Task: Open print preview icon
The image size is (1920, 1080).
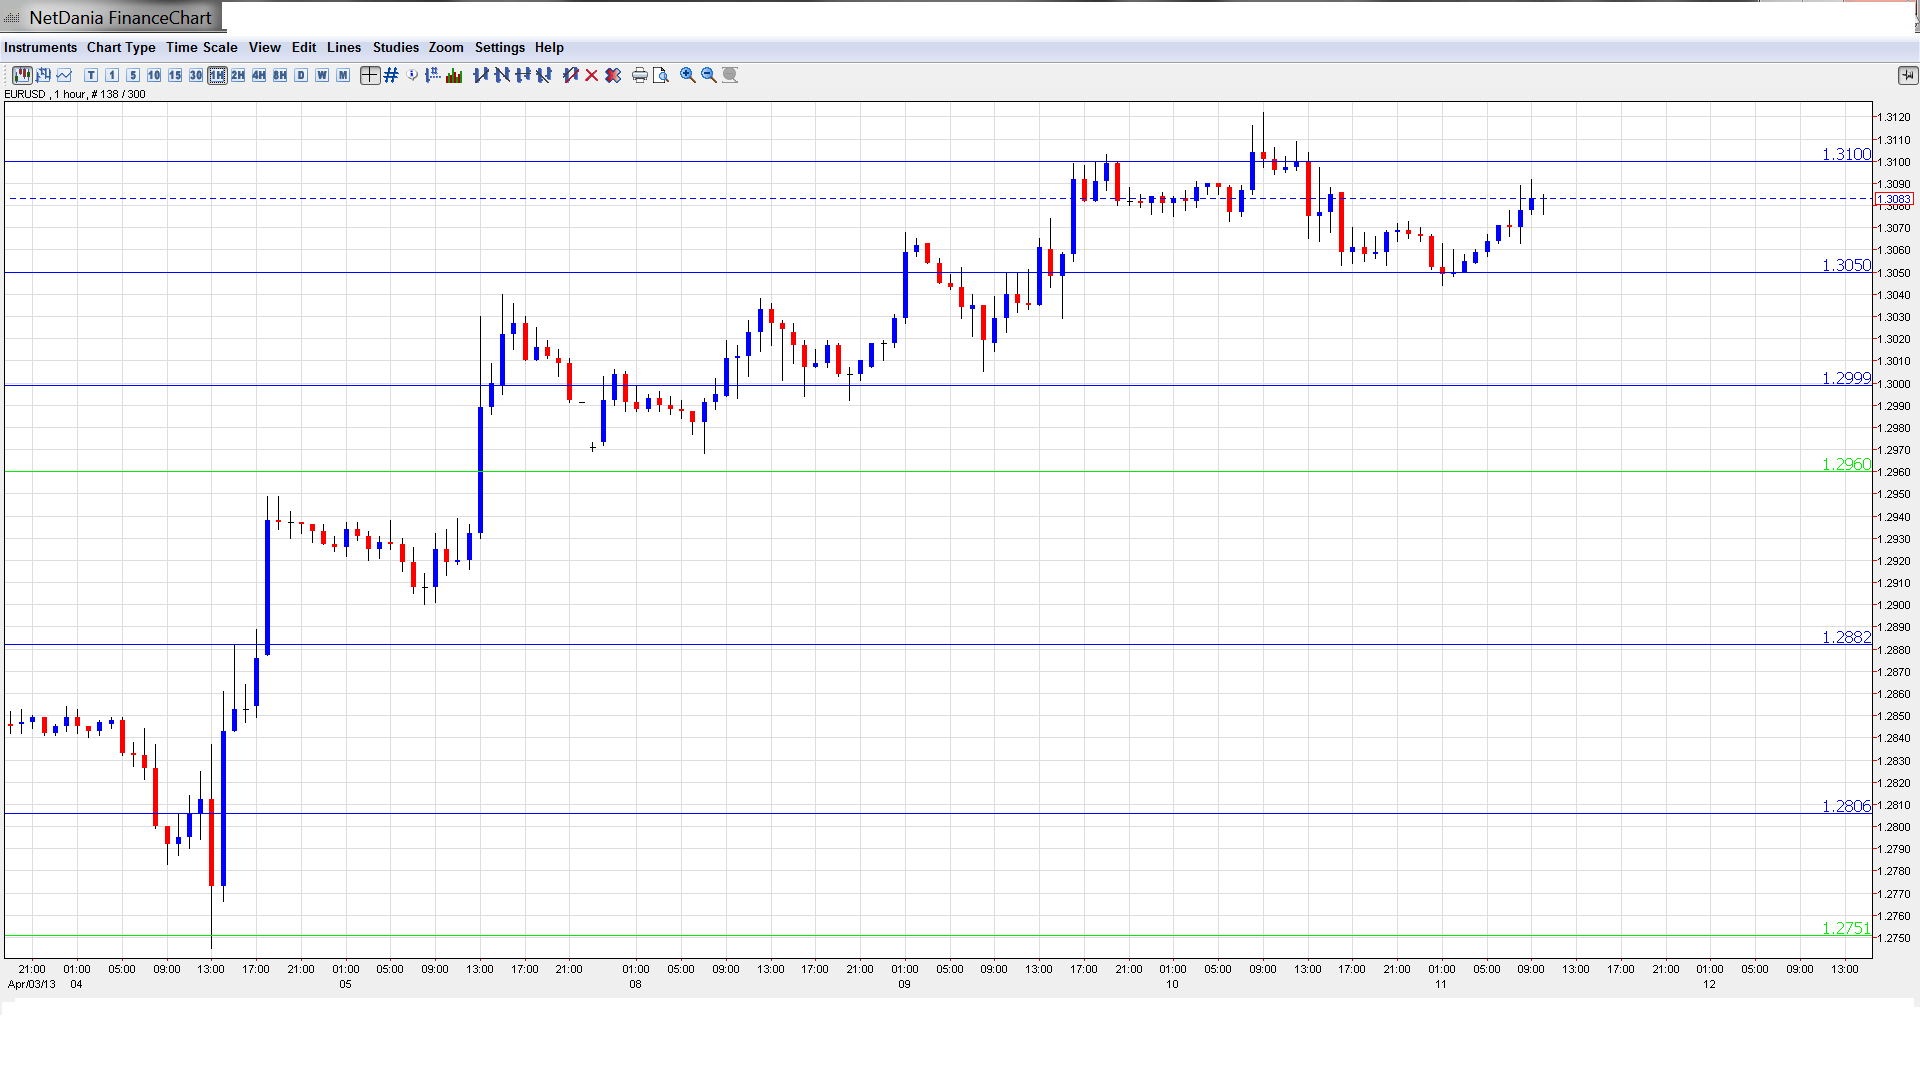Action: [x=660, y=75]
